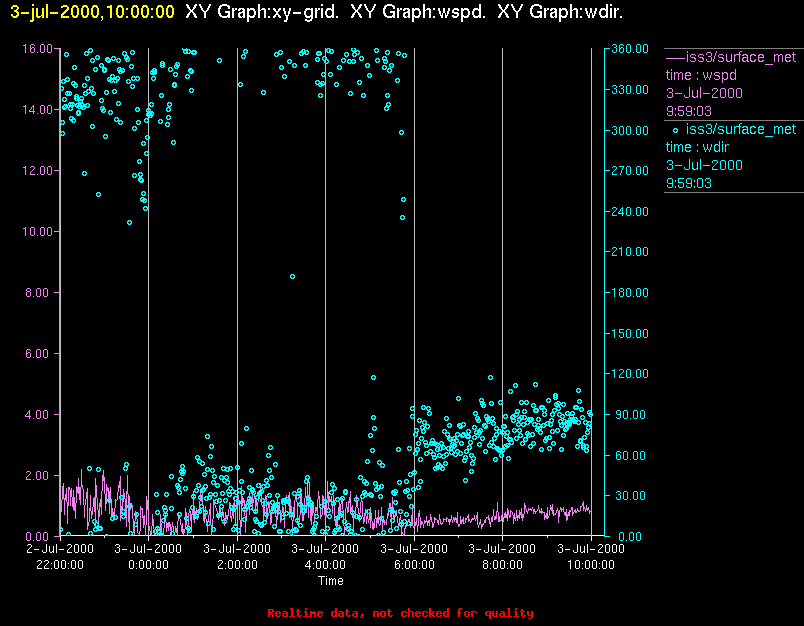The height and width of the screenshot is (626, 804).
Task: Click the 3-Jul-2000 8:00:00 time label
Action: click(502, 557)
